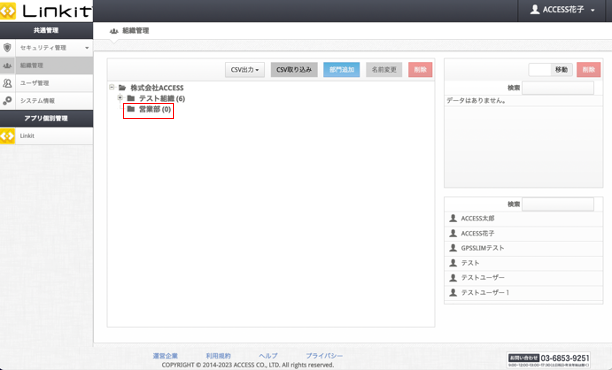Viewport: 612px width, 370px height.
Task: Open the 運営企業 footer link
Action: coord(165,356)
